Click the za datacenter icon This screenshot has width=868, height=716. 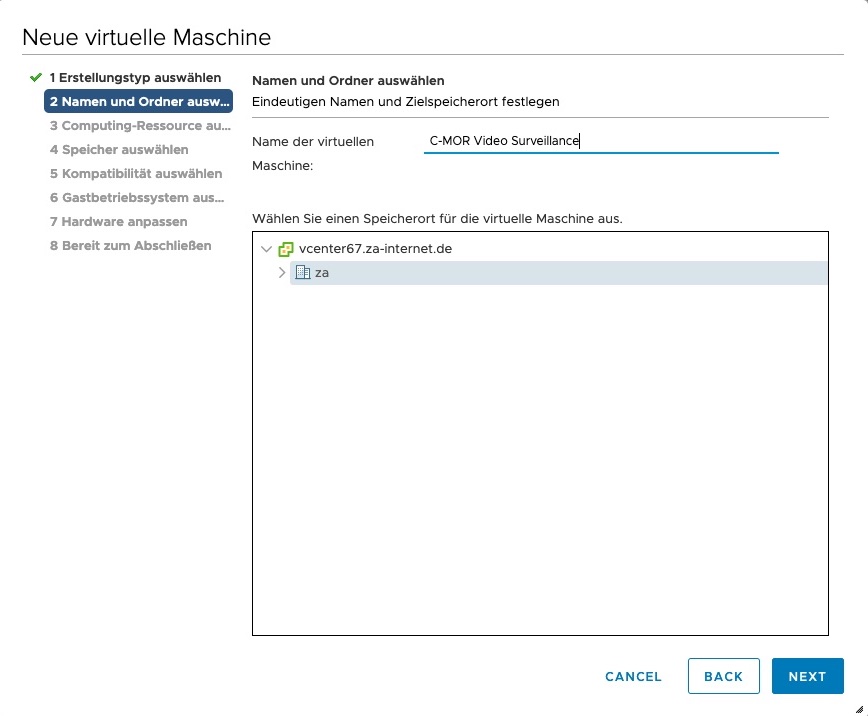[x=302, y=273]
